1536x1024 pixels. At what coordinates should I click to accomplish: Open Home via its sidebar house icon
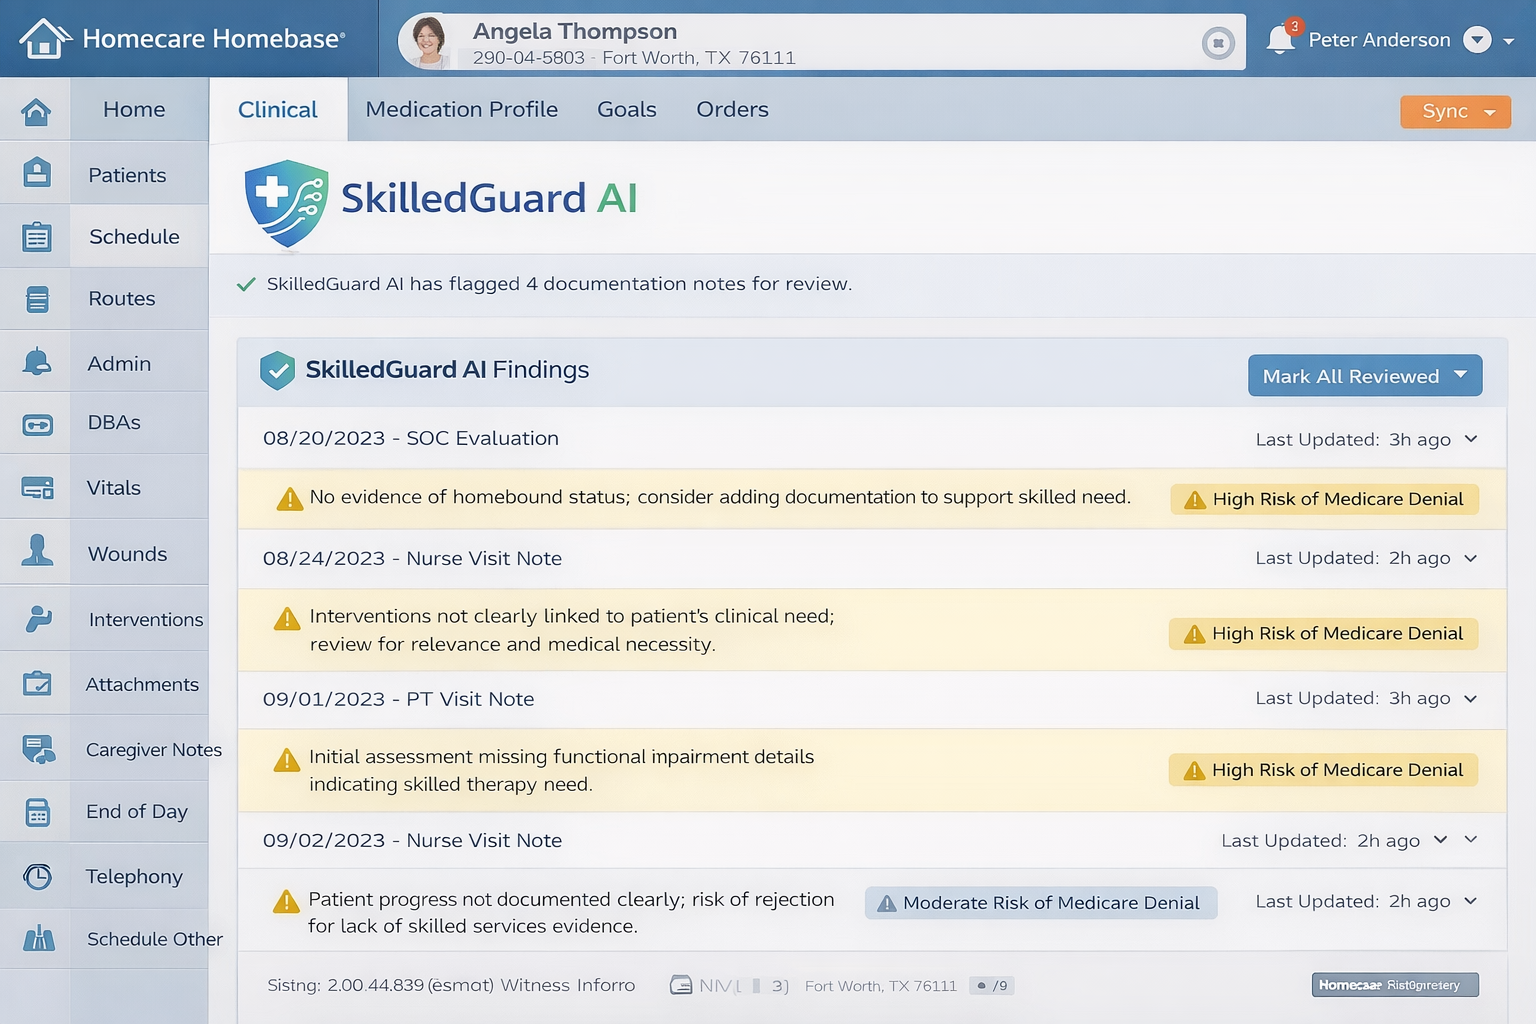[x=36, y=111]
